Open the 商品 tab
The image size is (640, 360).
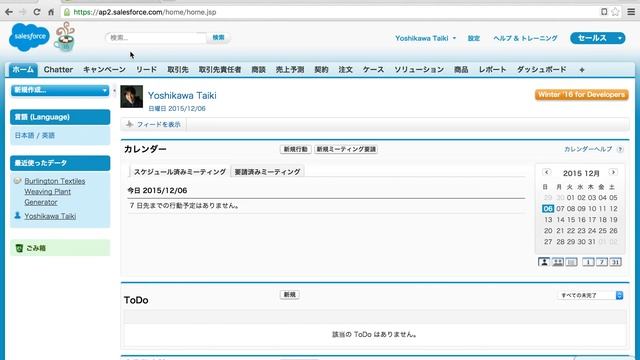click(461, 70)
